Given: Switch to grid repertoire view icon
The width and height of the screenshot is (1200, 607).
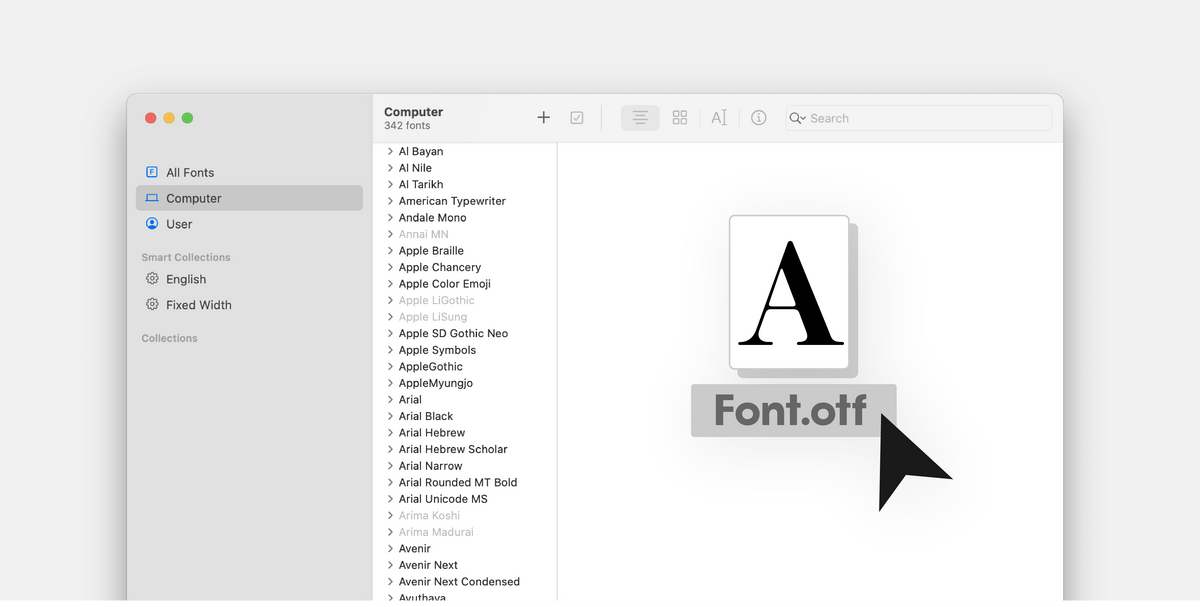Looking at the screenshot, I should 680,118.
